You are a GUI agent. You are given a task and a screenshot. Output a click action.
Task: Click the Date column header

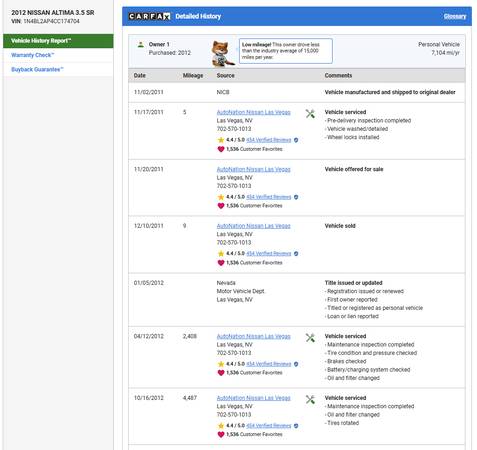[x=140, y=75]
